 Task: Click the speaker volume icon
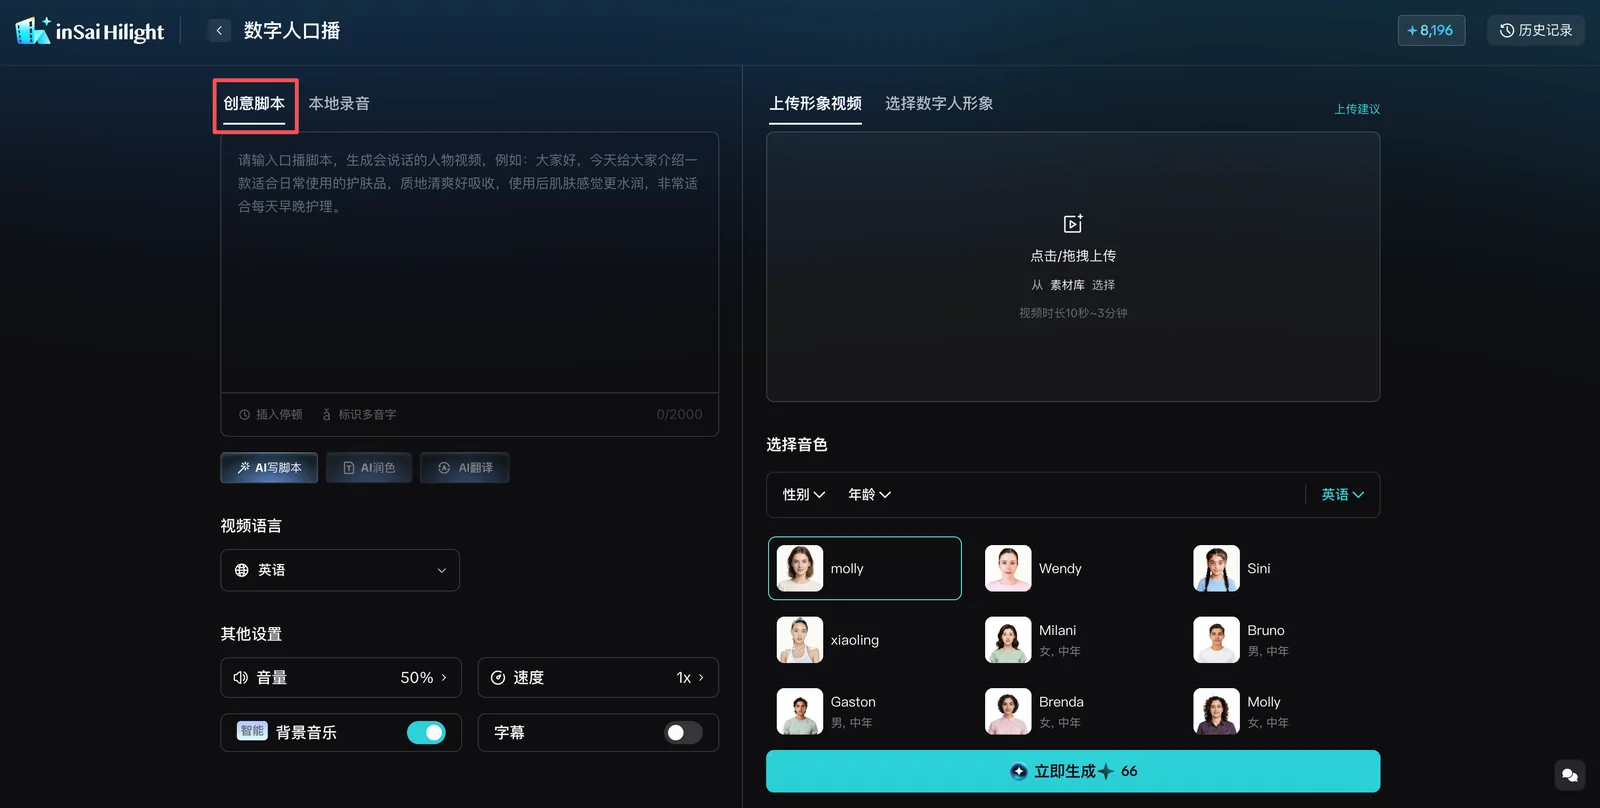[240, 678]
